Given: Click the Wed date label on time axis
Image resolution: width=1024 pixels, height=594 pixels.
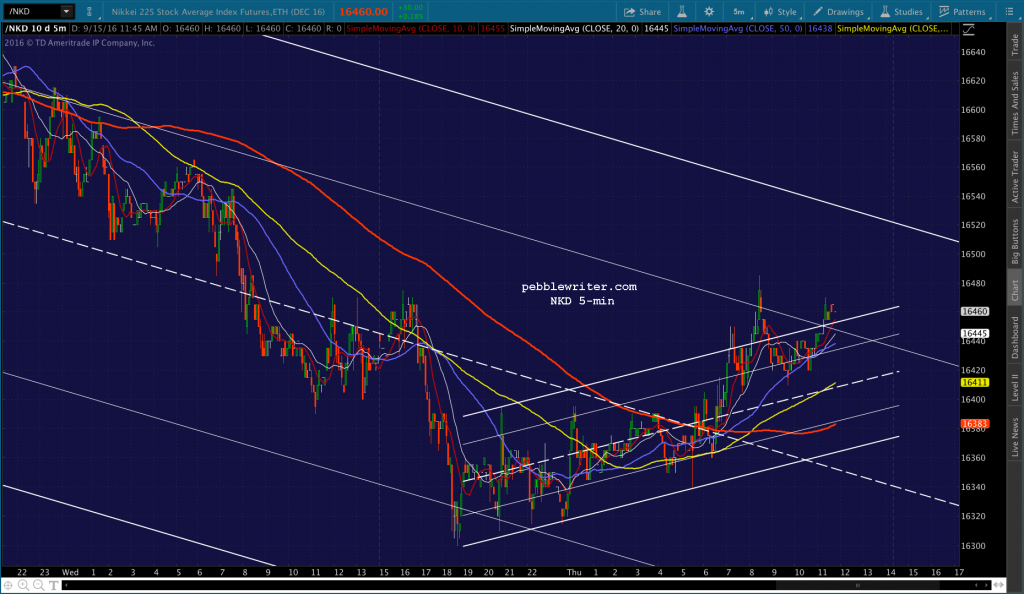Looking at the screenshot, I should pyautogui.click(x=70, y=572).
